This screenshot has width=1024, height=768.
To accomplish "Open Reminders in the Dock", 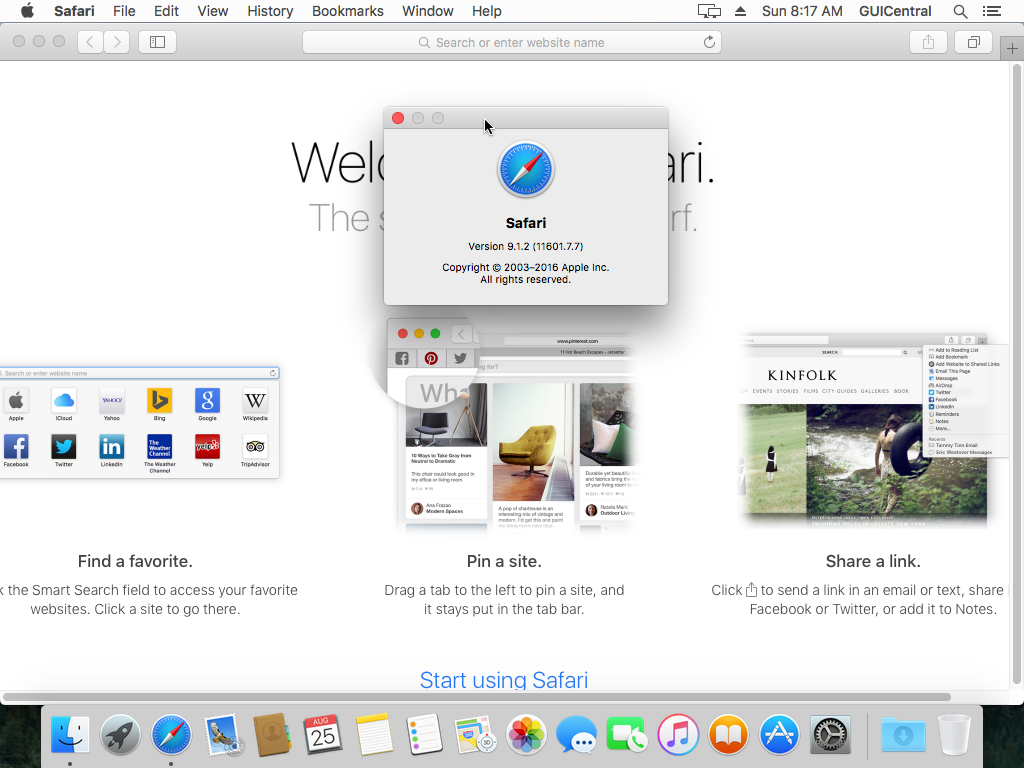I will (424, 734).
